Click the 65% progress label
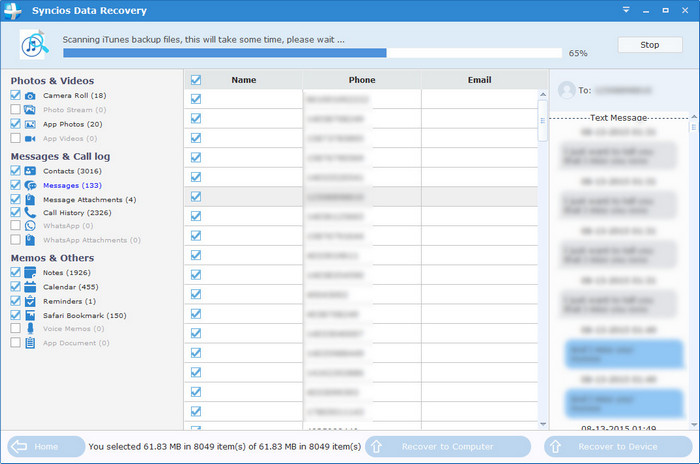Screen dimensions: 700x464 pyautogui.click(x=578, y=53)
